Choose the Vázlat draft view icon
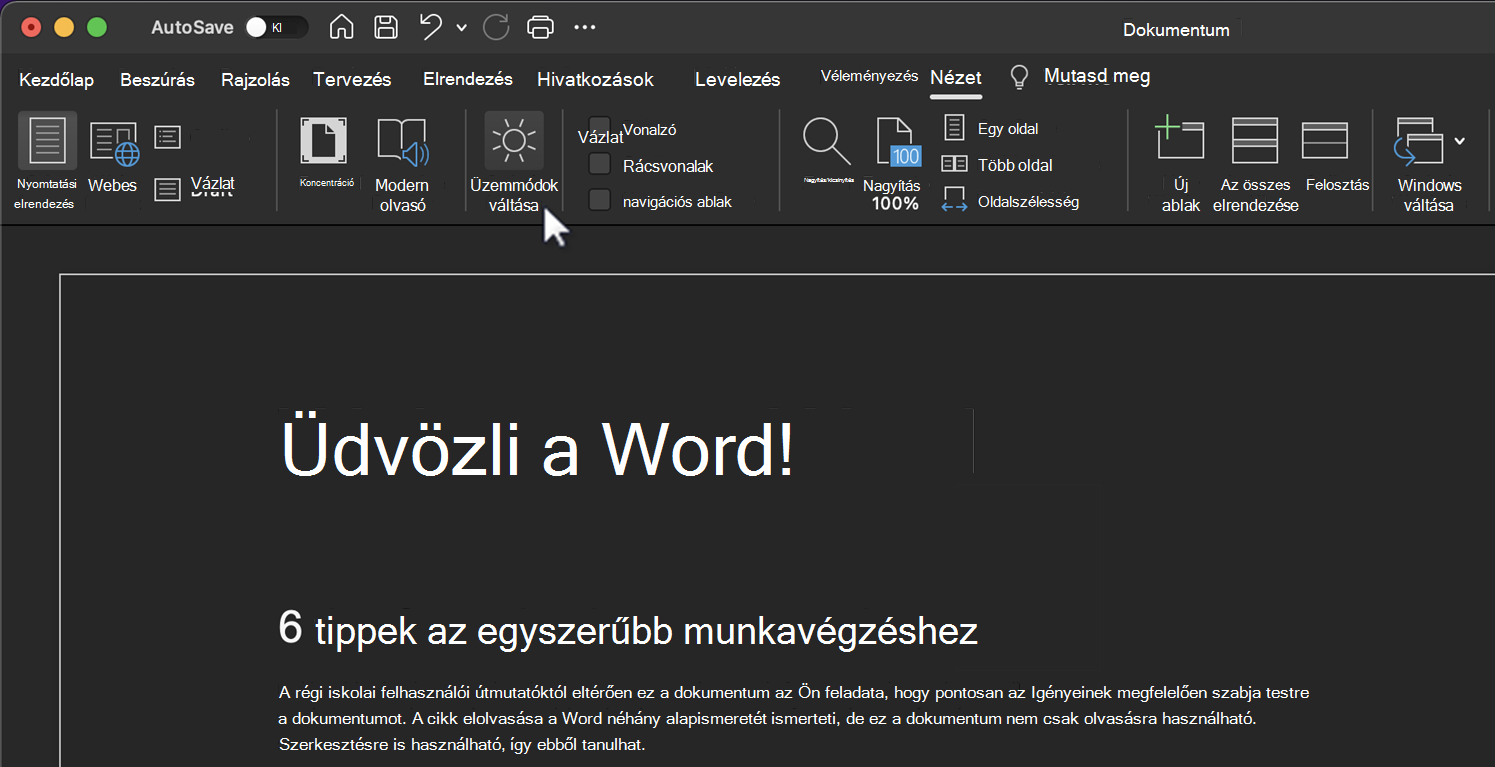 tap(167, 189)
